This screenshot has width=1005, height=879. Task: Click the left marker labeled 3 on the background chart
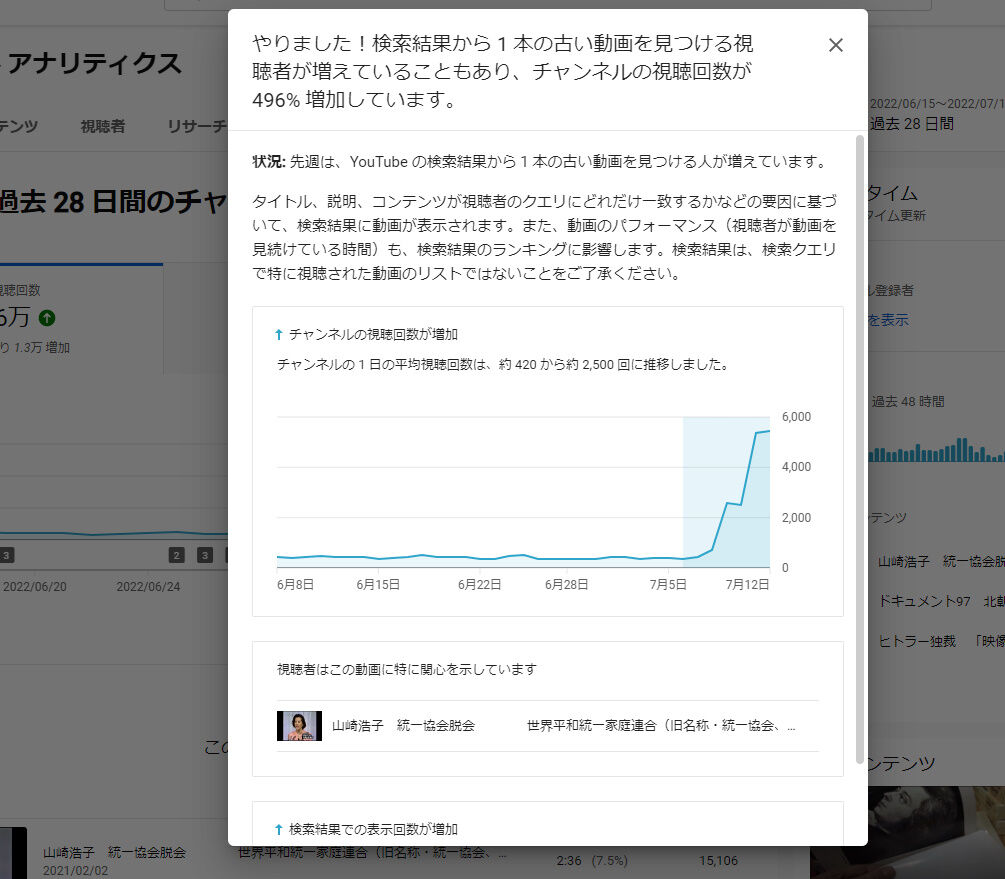(6, 555)
